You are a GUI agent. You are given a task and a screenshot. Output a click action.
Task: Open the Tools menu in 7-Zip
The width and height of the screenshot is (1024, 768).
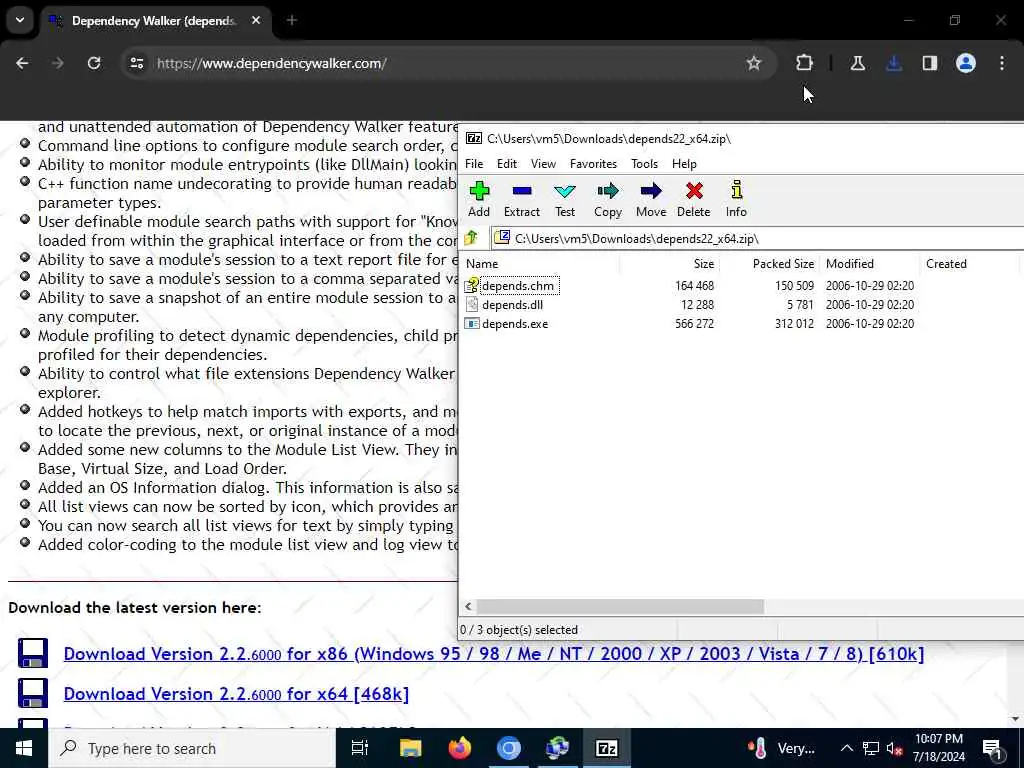pyautogui.click(x=644, y=164)
